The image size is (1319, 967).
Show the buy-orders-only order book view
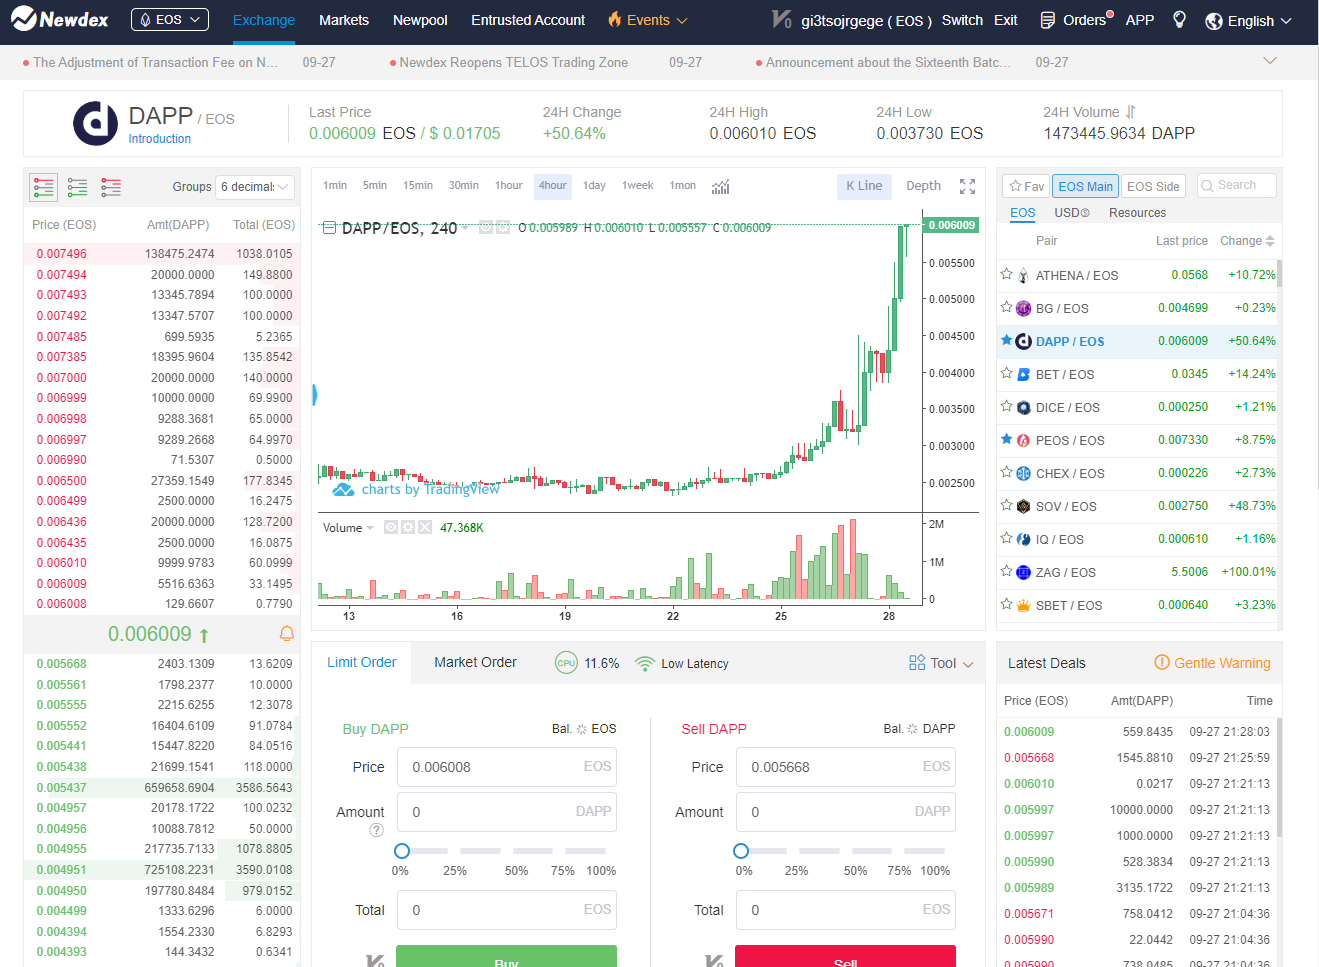77,187
